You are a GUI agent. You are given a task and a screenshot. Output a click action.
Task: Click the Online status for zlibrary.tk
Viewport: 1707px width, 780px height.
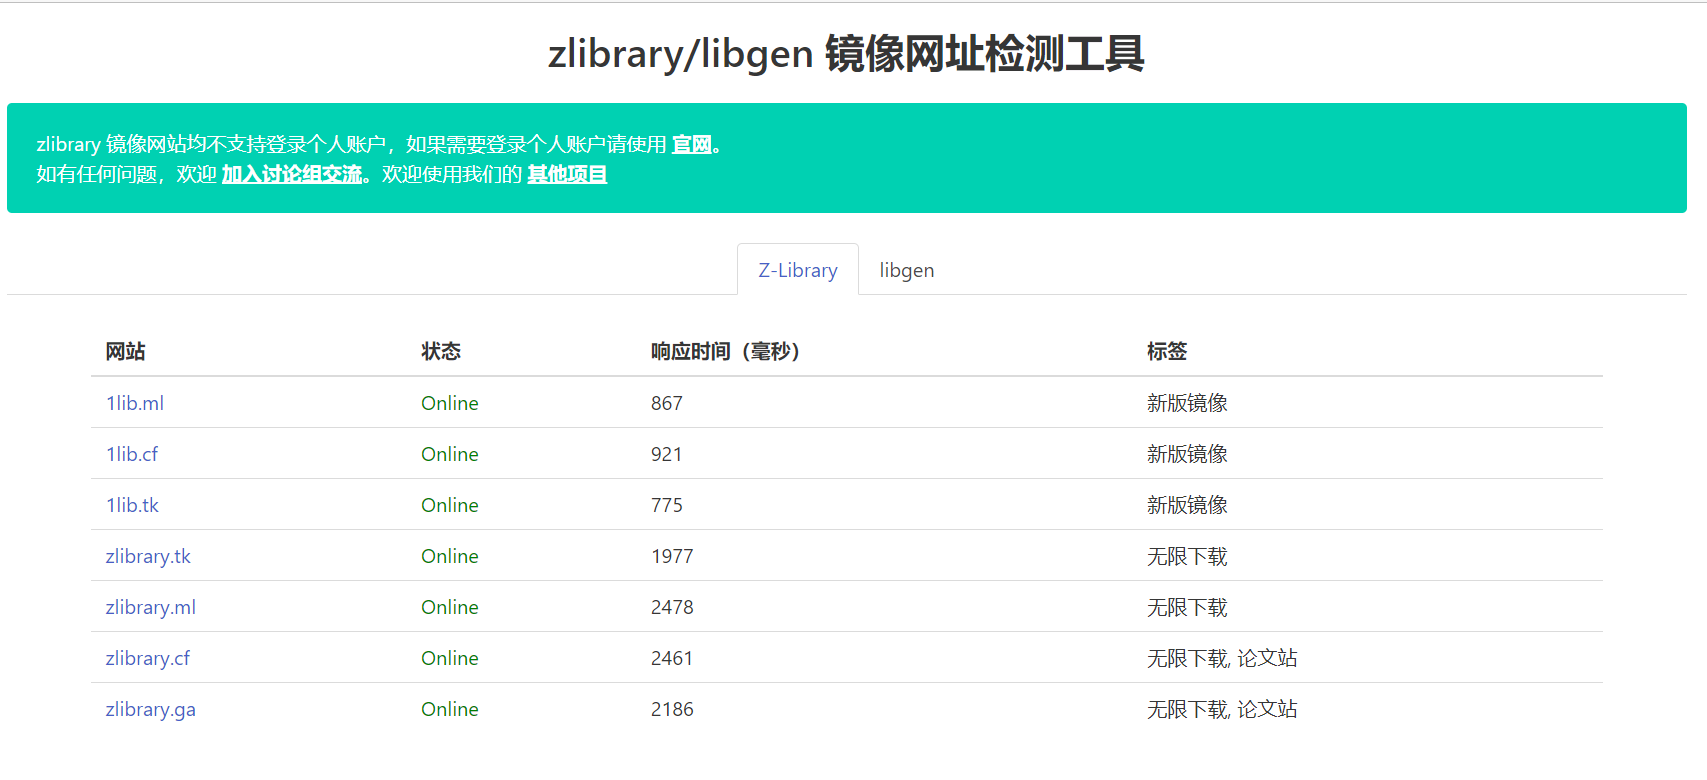[x=450, y=556]
